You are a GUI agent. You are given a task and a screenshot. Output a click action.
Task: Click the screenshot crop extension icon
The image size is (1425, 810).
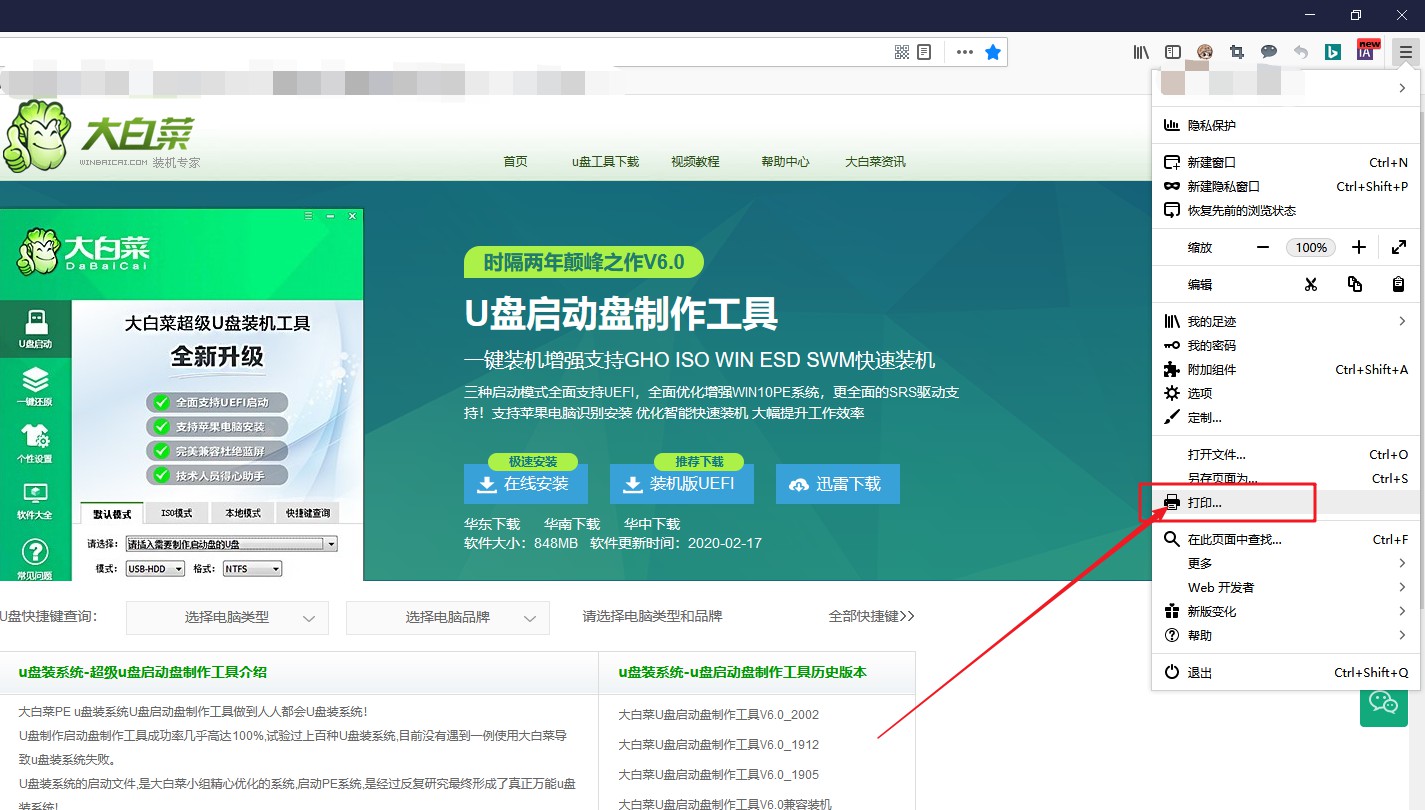click(1236, 51)
